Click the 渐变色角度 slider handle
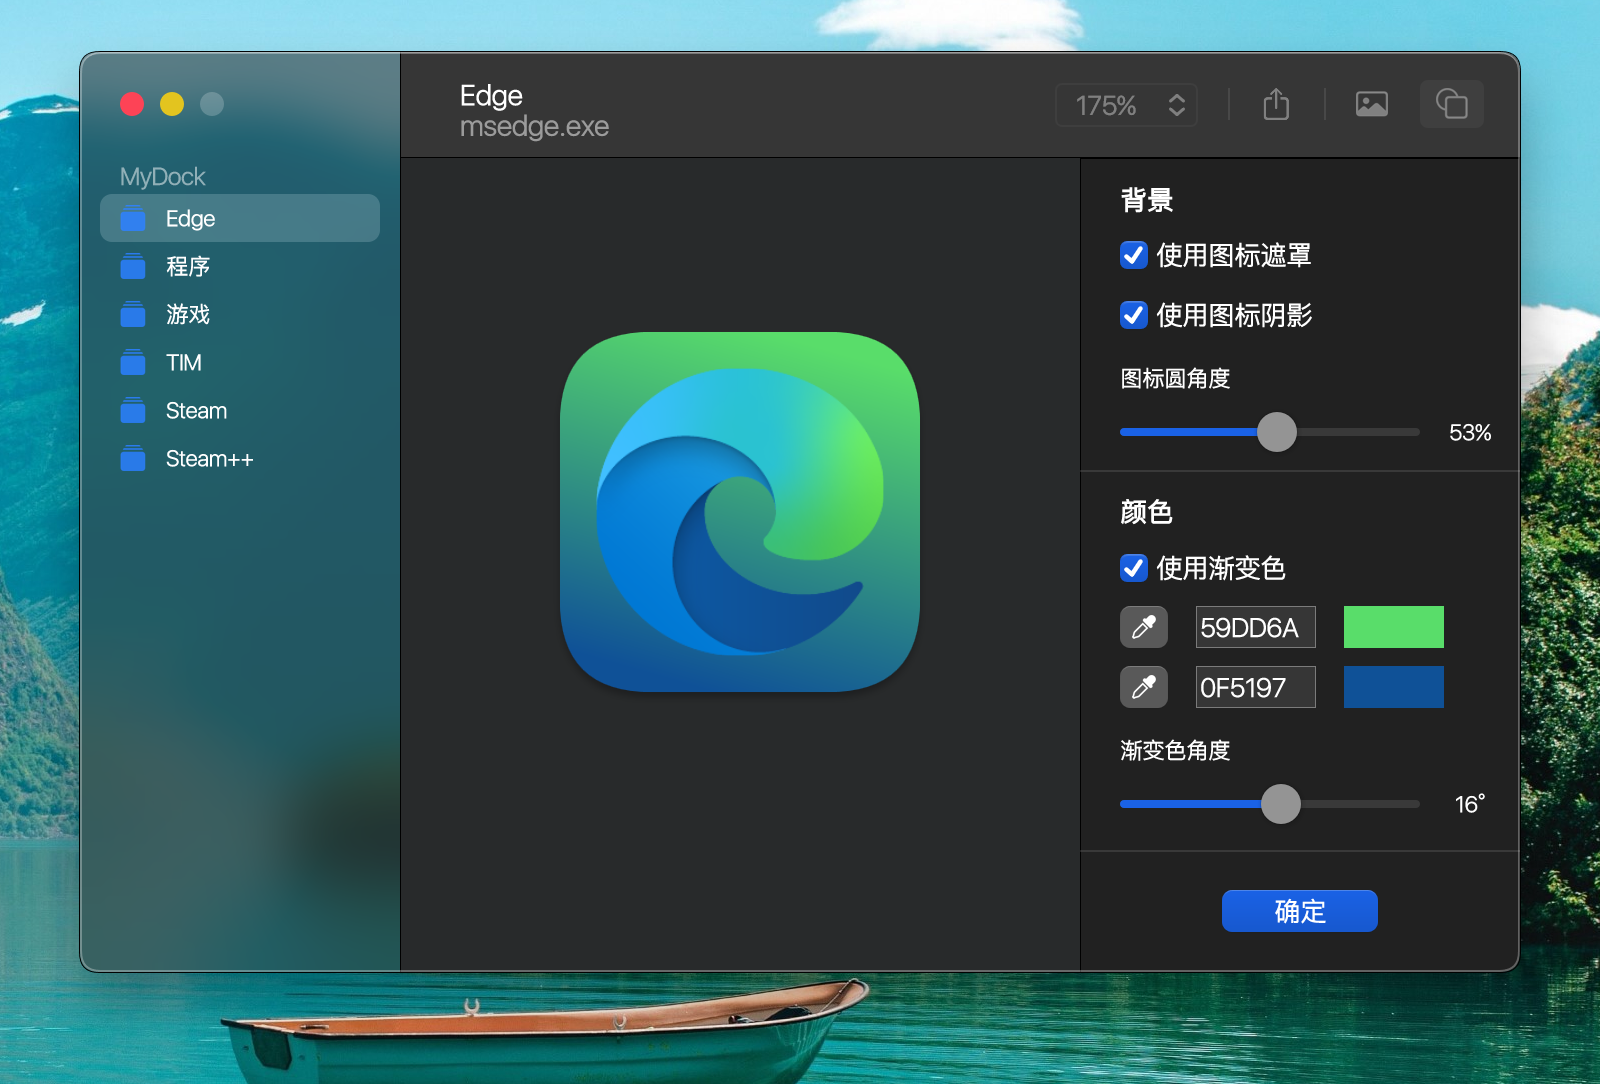 (x=1280, y=804)
